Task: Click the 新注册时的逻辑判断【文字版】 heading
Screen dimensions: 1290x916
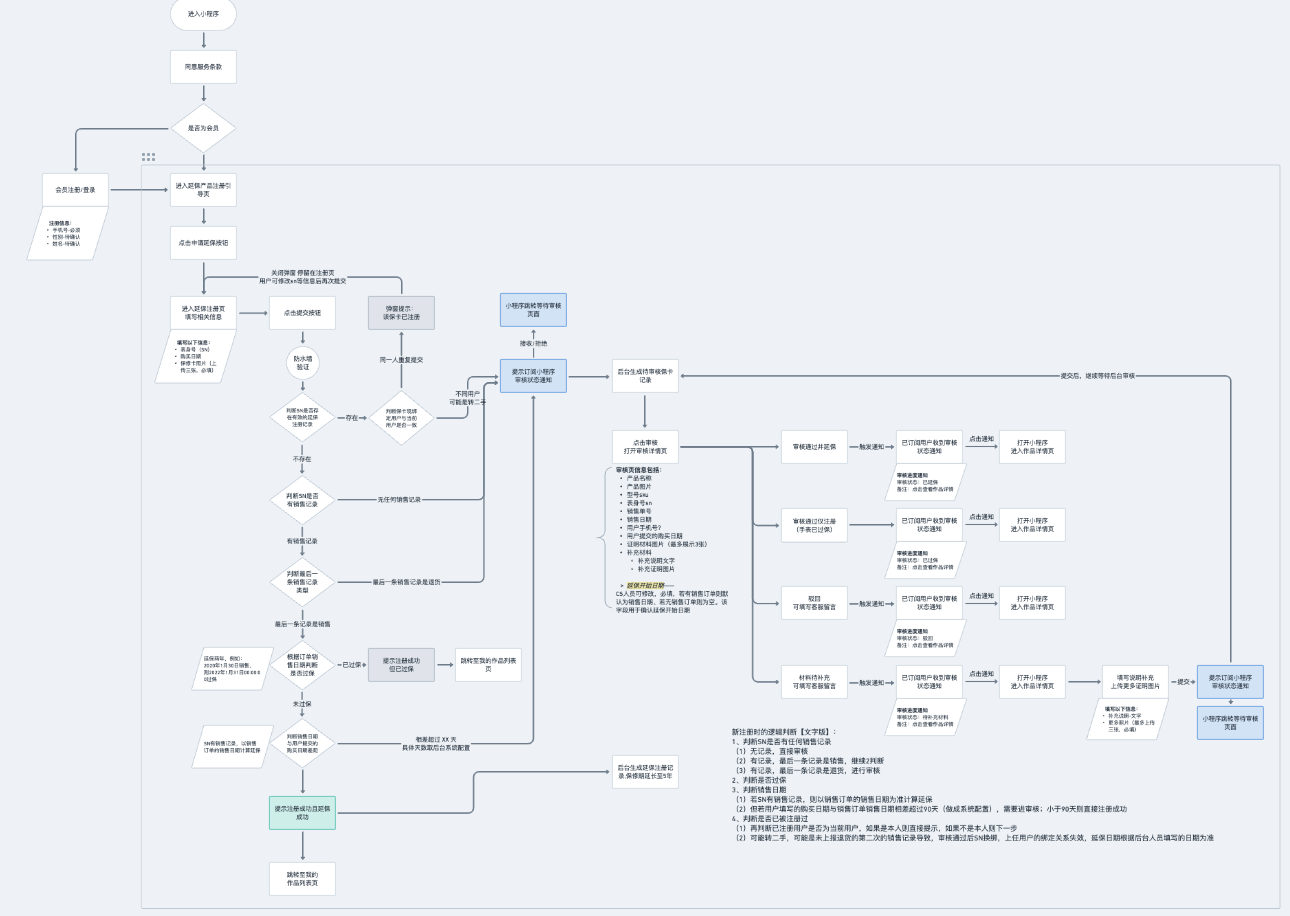Action: [785, 732]
